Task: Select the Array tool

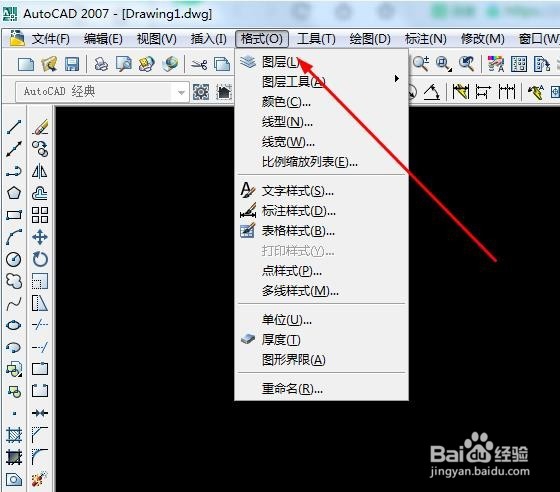Action: pos(40,215)
